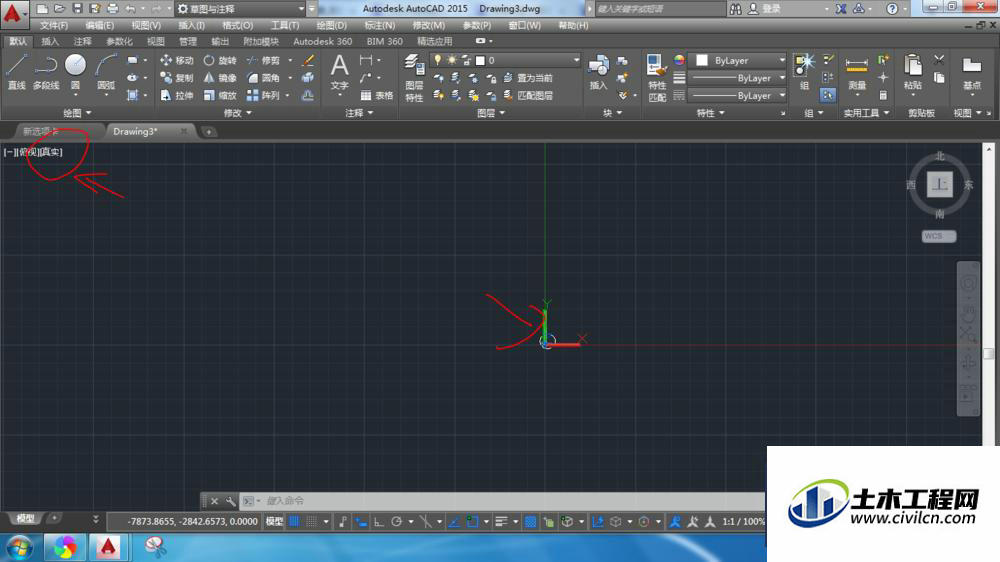The height and width of the screenshot is (562, 1000).
Task: Expand the 注释 (Annotation) panel
Action: [359, 113]
